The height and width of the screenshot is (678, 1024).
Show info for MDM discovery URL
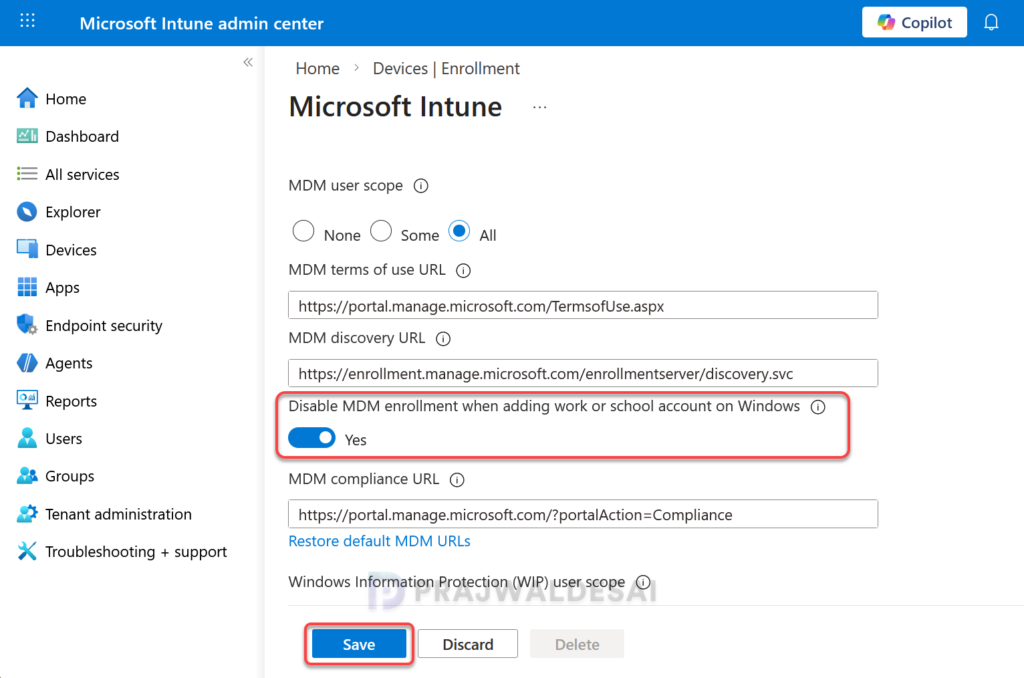point(443,338)
